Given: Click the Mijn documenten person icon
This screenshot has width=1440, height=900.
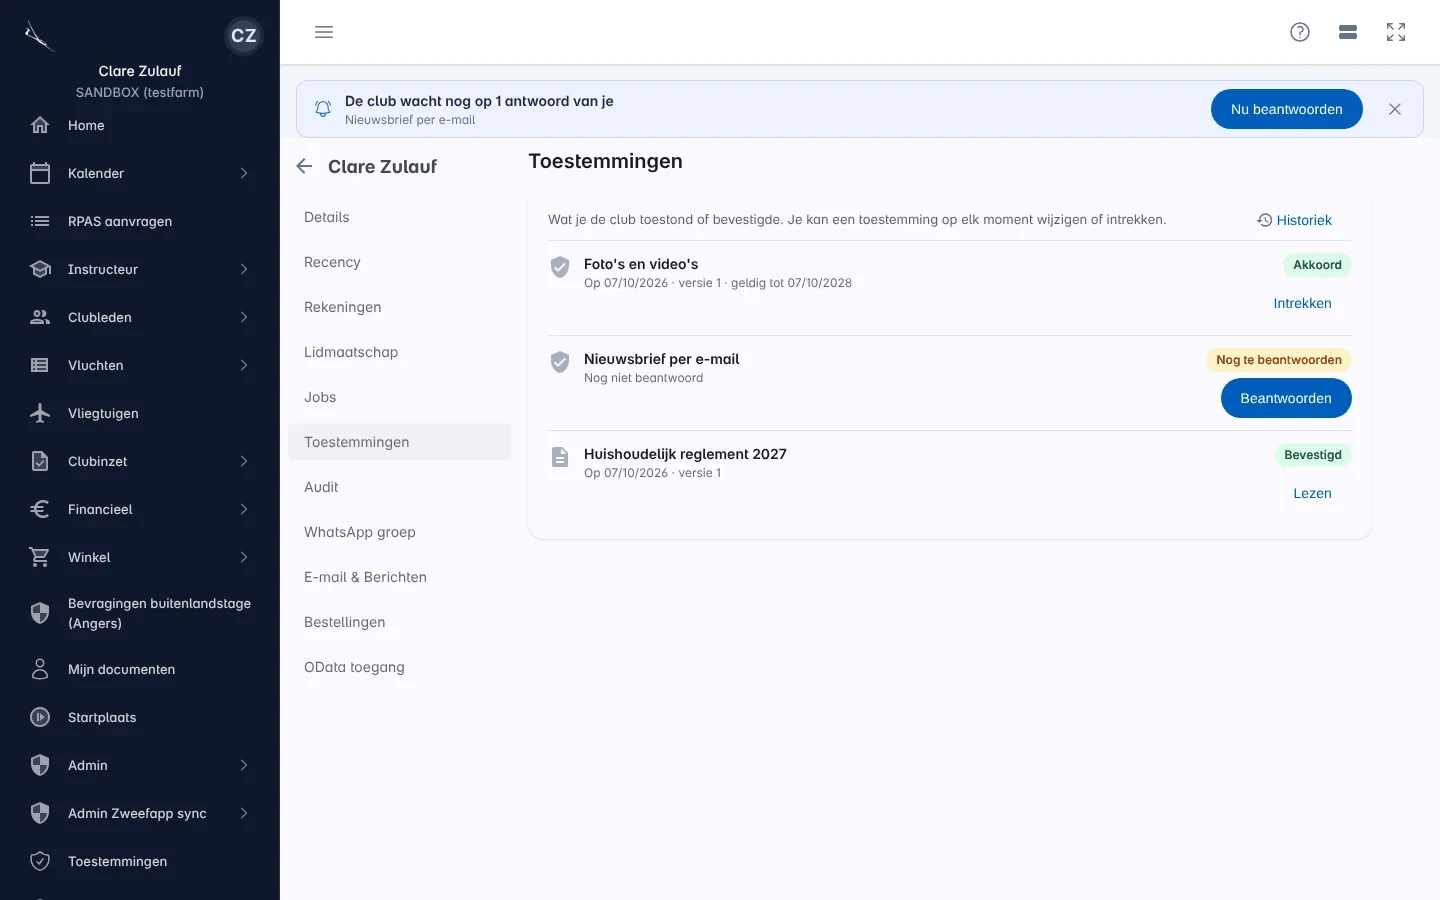Looking at the screenshot, I should coord(40,669).
